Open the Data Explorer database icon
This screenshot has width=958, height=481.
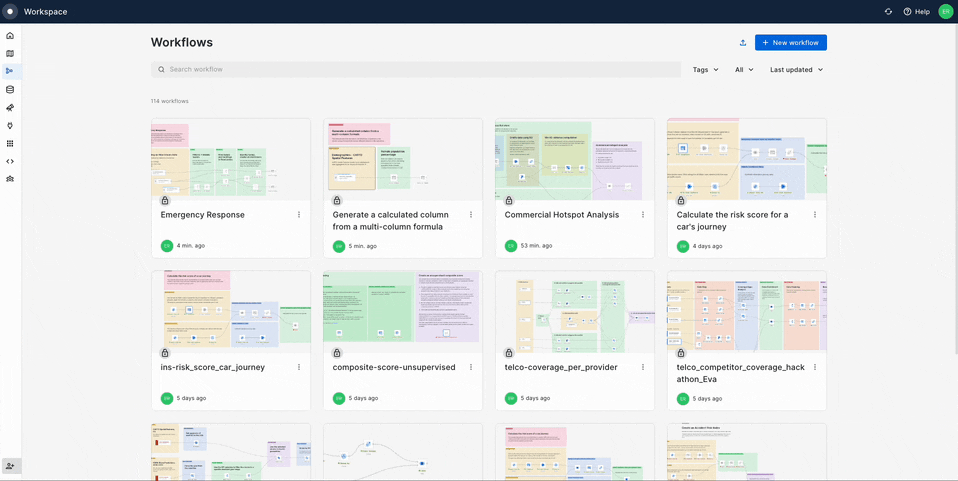pos(10,90)
